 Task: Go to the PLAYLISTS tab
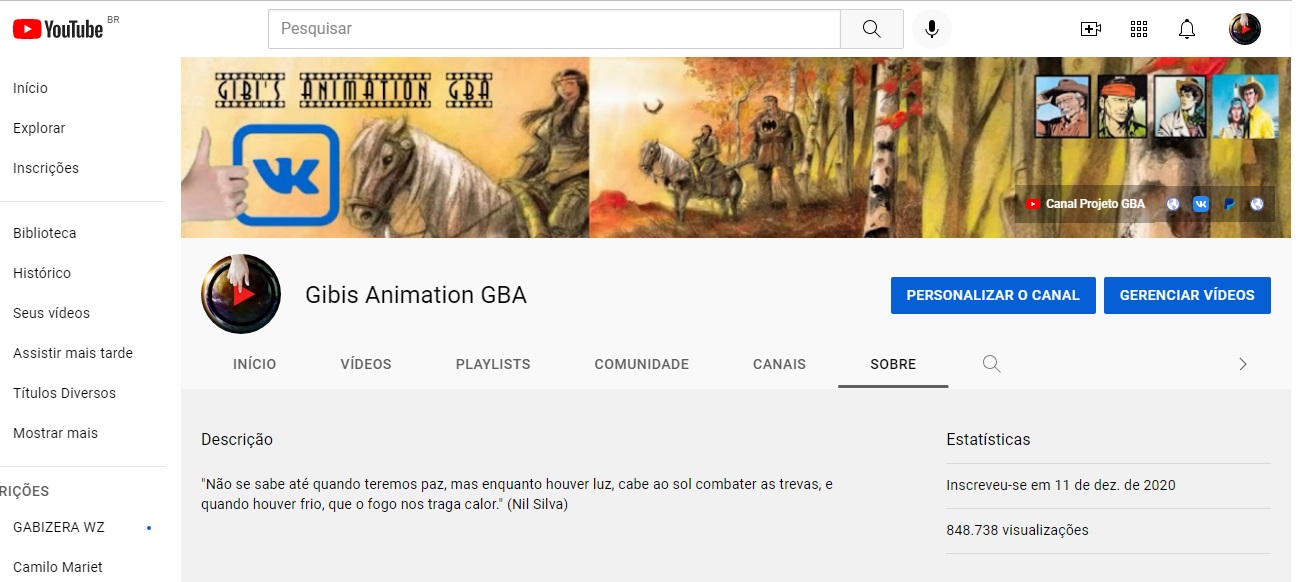(x=493, y=364)
